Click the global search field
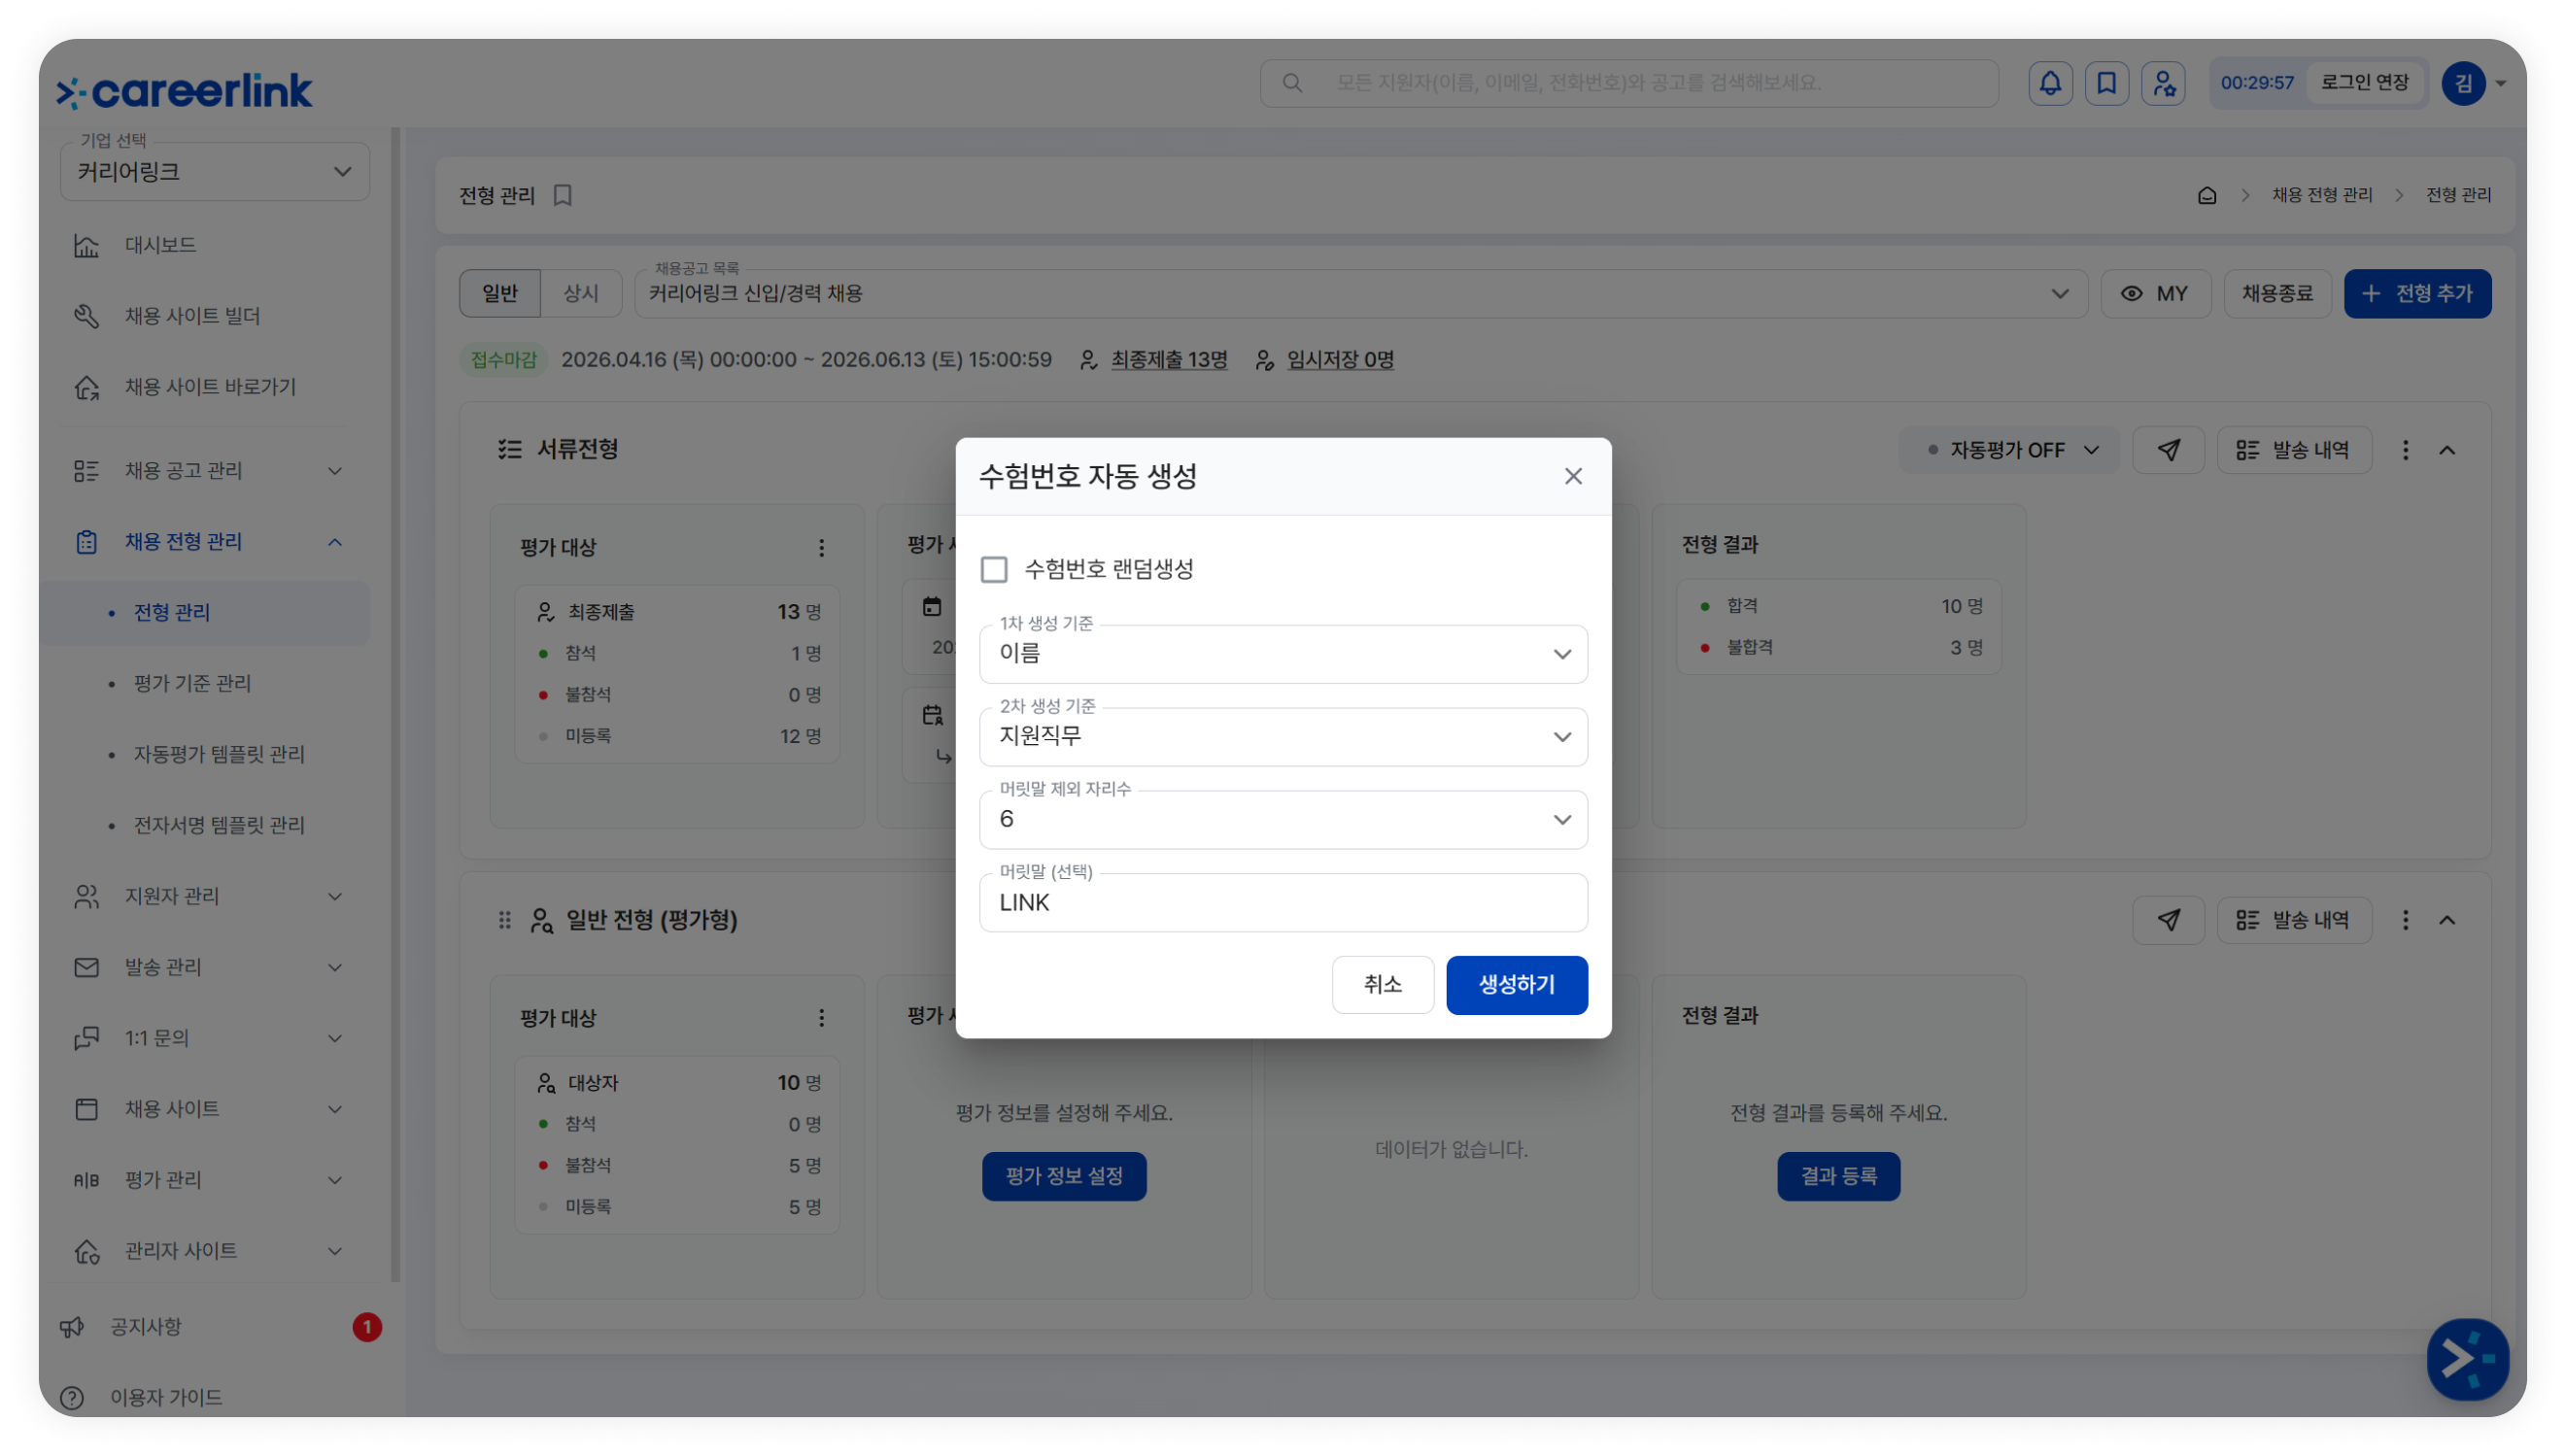The image size is (2566, 1456). pyautogui.click(x=1629, y=83)
